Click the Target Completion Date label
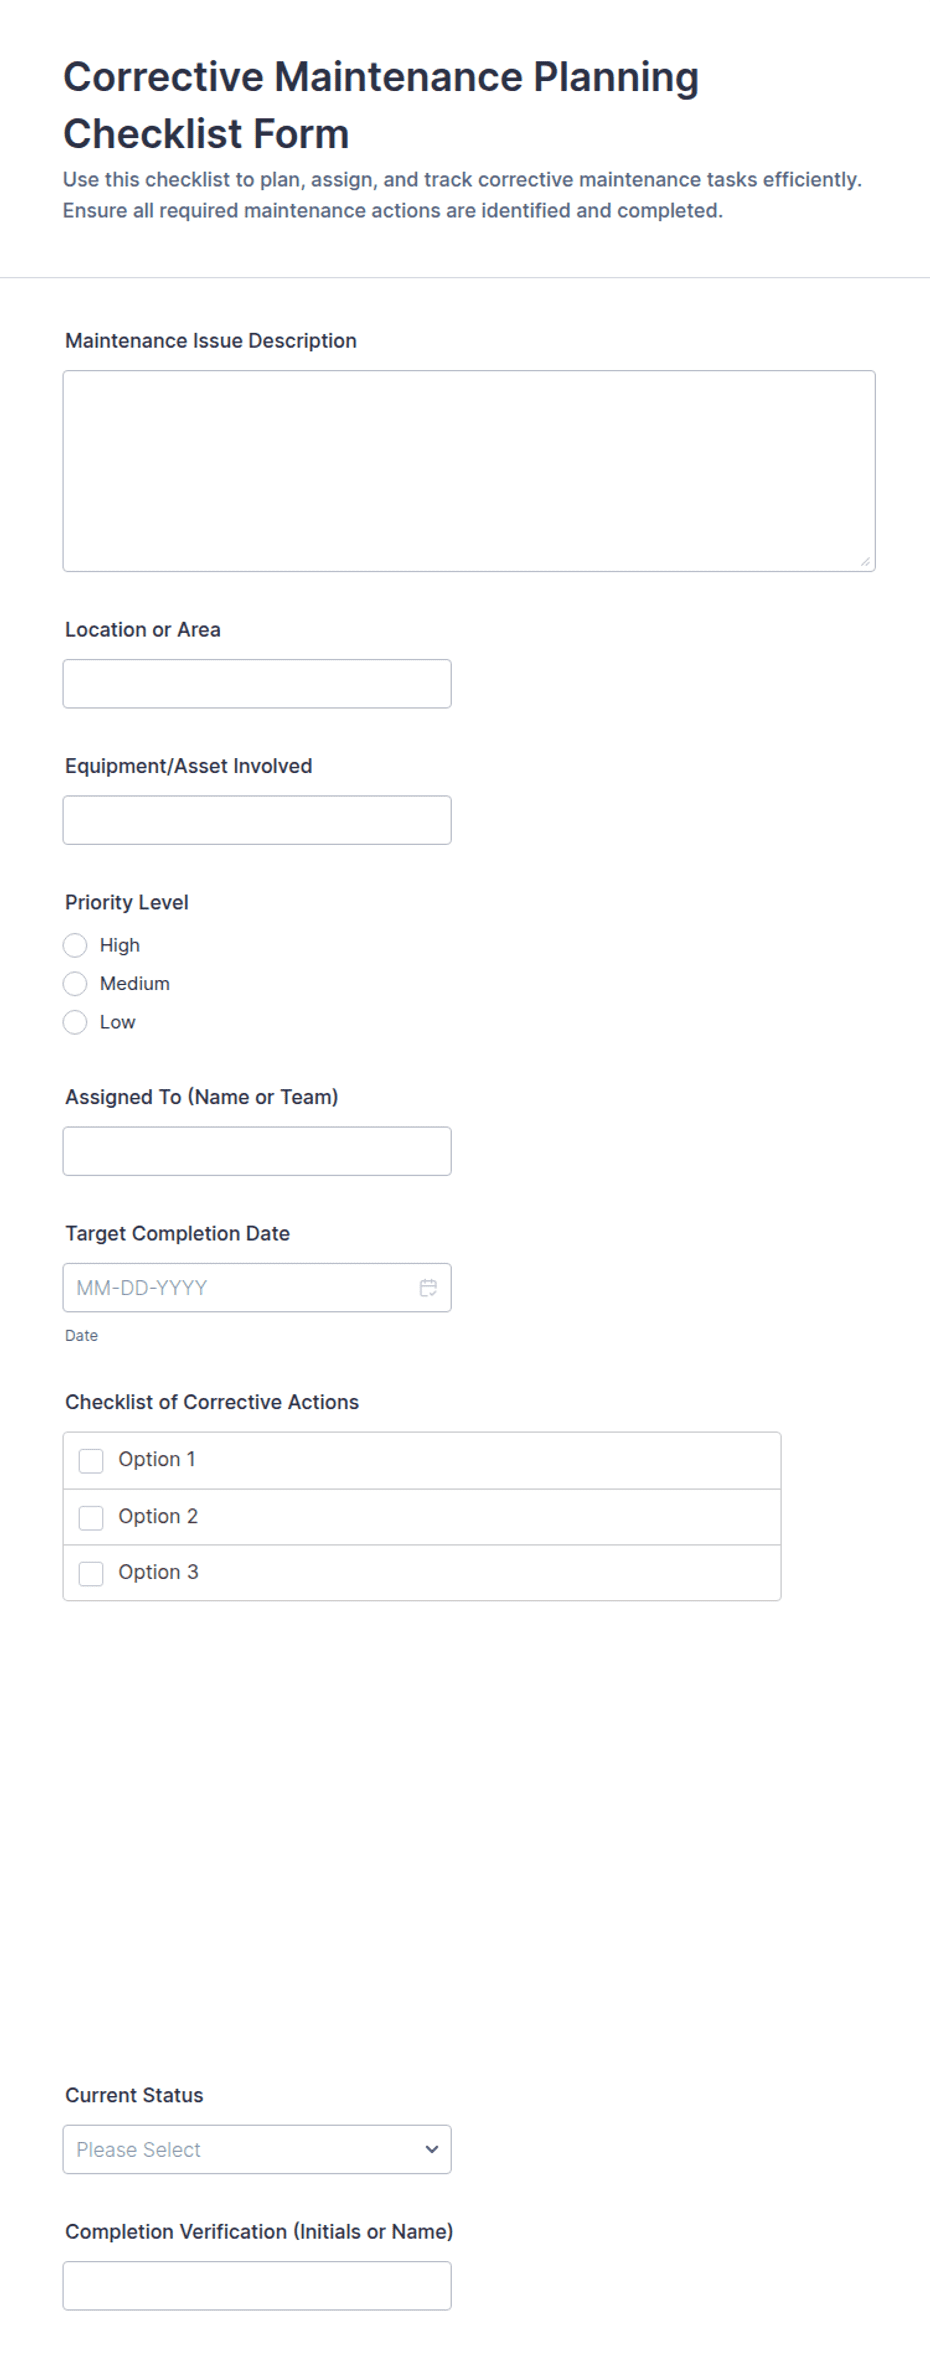 [178, 1233]
